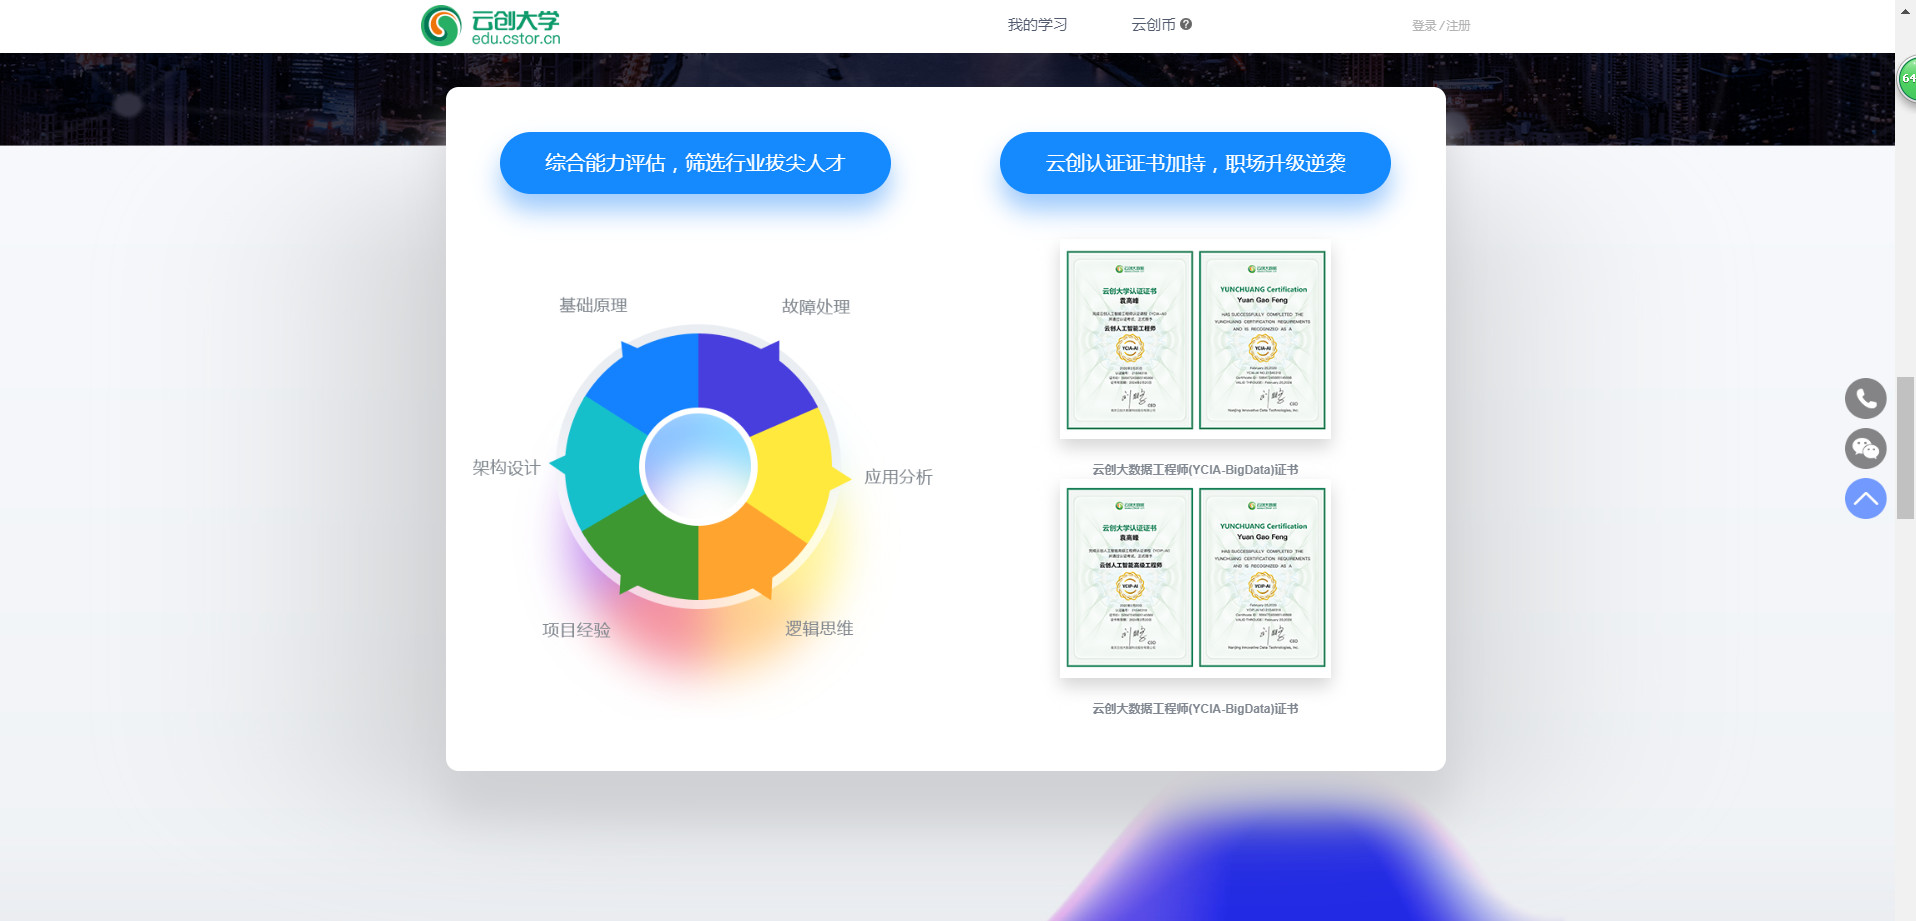Click the 基础原理 label above the wheel
The width and height of the screenshot is (1916, 921).
coord(592,306)
